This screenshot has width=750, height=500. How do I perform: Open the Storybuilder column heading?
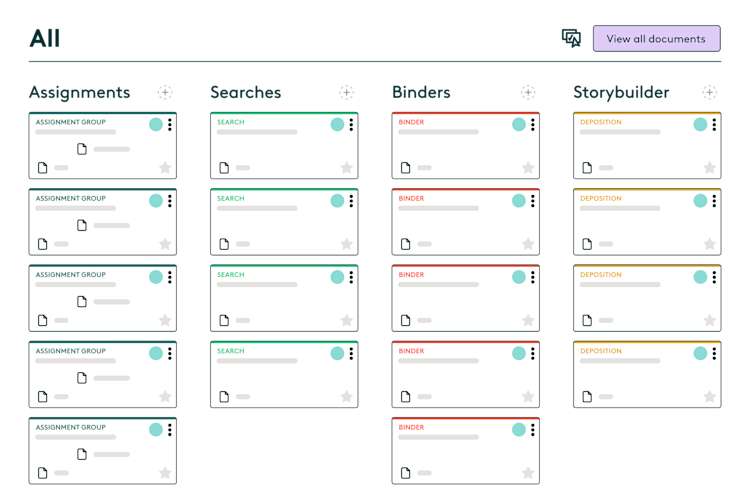click(x=621, y=93)
